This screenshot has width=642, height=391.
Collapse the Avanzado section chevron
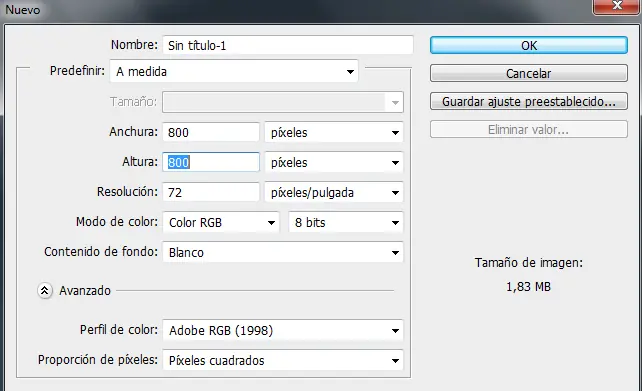(x=45, y=291)
